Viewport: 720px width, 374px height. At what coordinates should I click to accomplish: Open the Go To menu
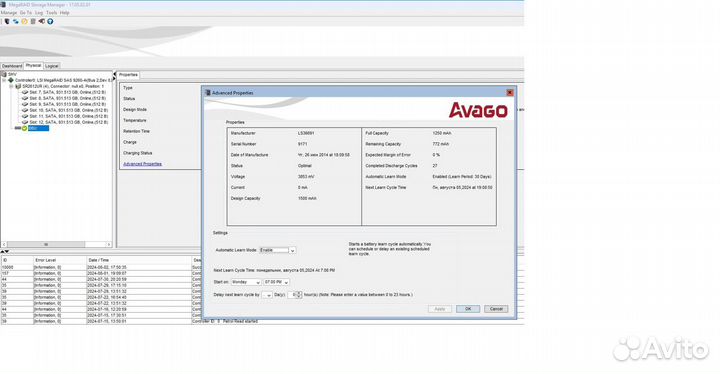[x=26, y=13]
